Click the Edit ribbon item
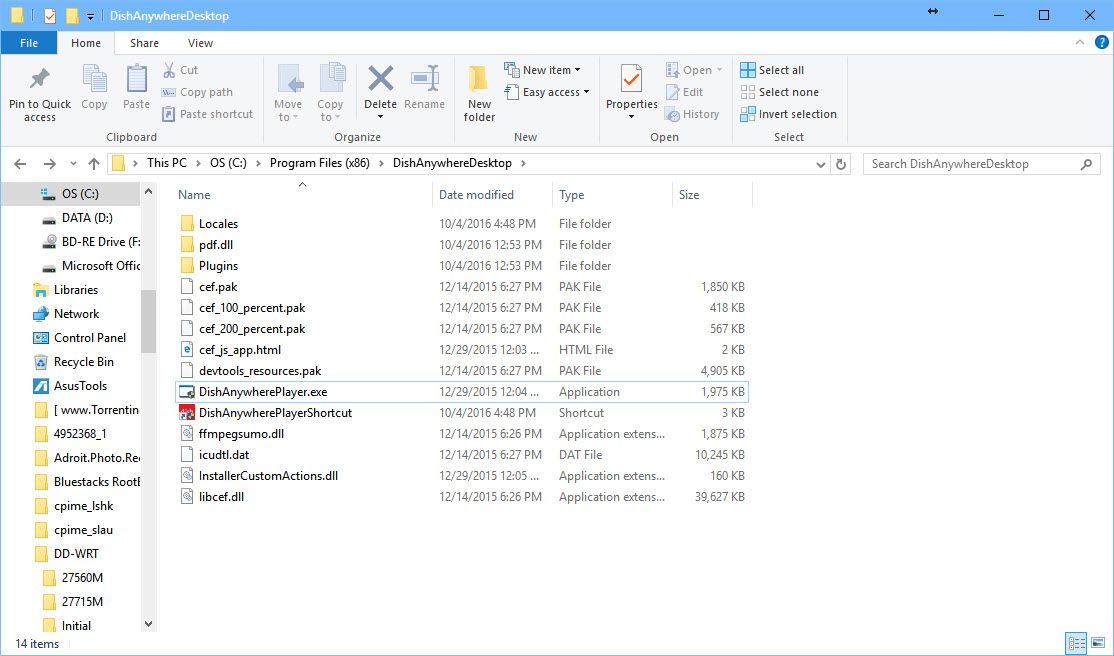The image size is (1114, 656). click(x=684, y=92)
